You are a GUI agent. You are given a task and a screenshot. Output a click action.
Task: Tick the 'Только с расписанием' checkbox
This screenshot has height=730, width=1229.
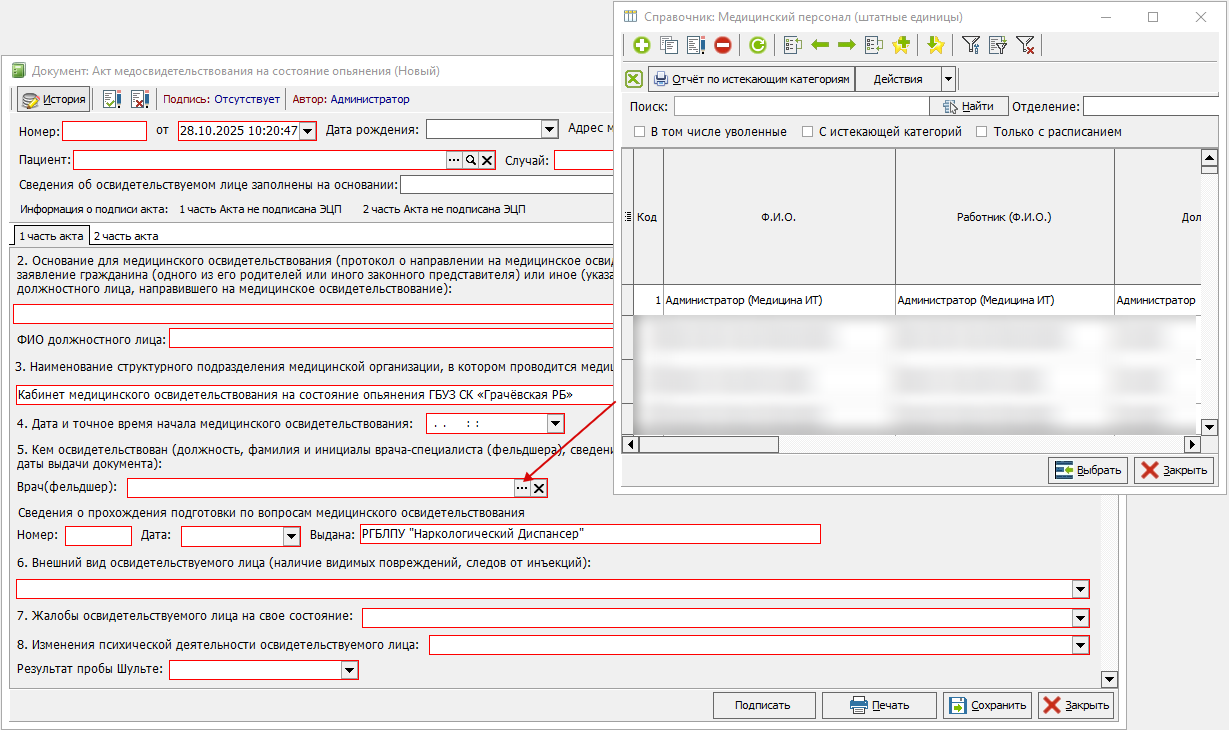click(982, 132)
